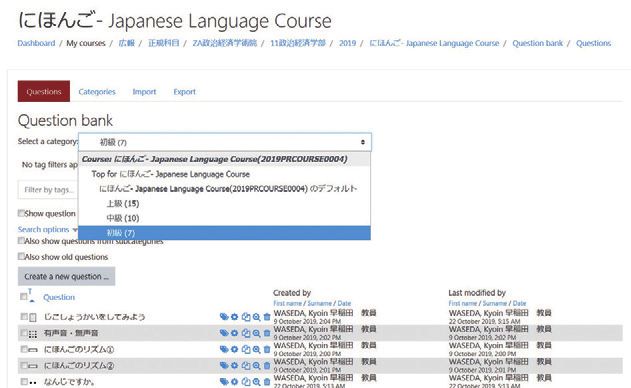Delete the にほんごのリズム① question

[x=267, y=349]
